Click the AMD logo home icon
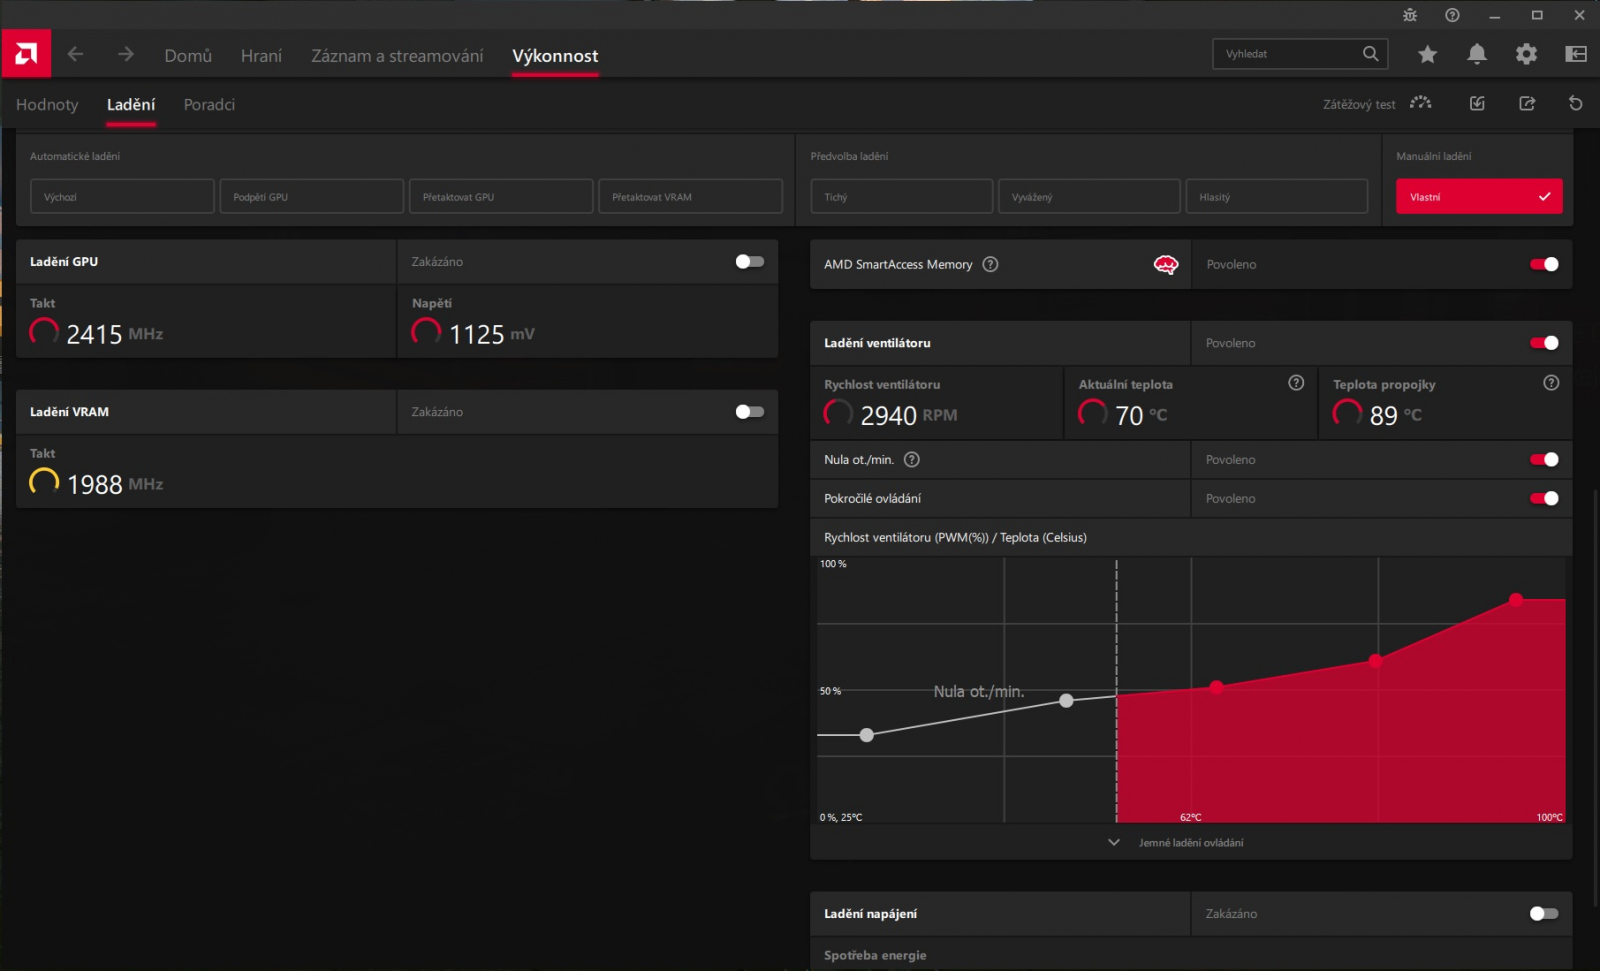The width and height of the screenshot is (1600, 971). [x=26, y=54]
